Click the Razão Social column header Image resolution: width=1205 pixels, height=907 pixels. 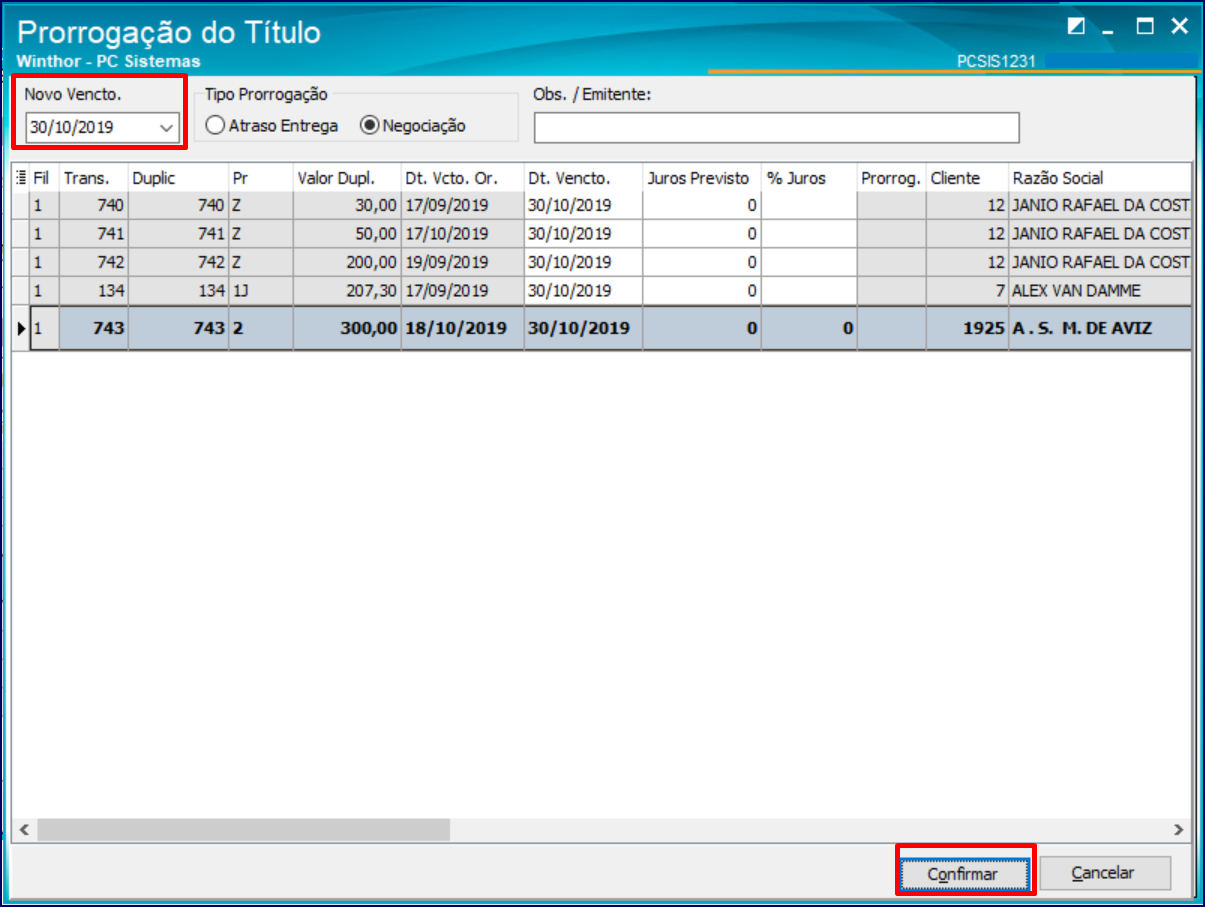pos(1100,178)
